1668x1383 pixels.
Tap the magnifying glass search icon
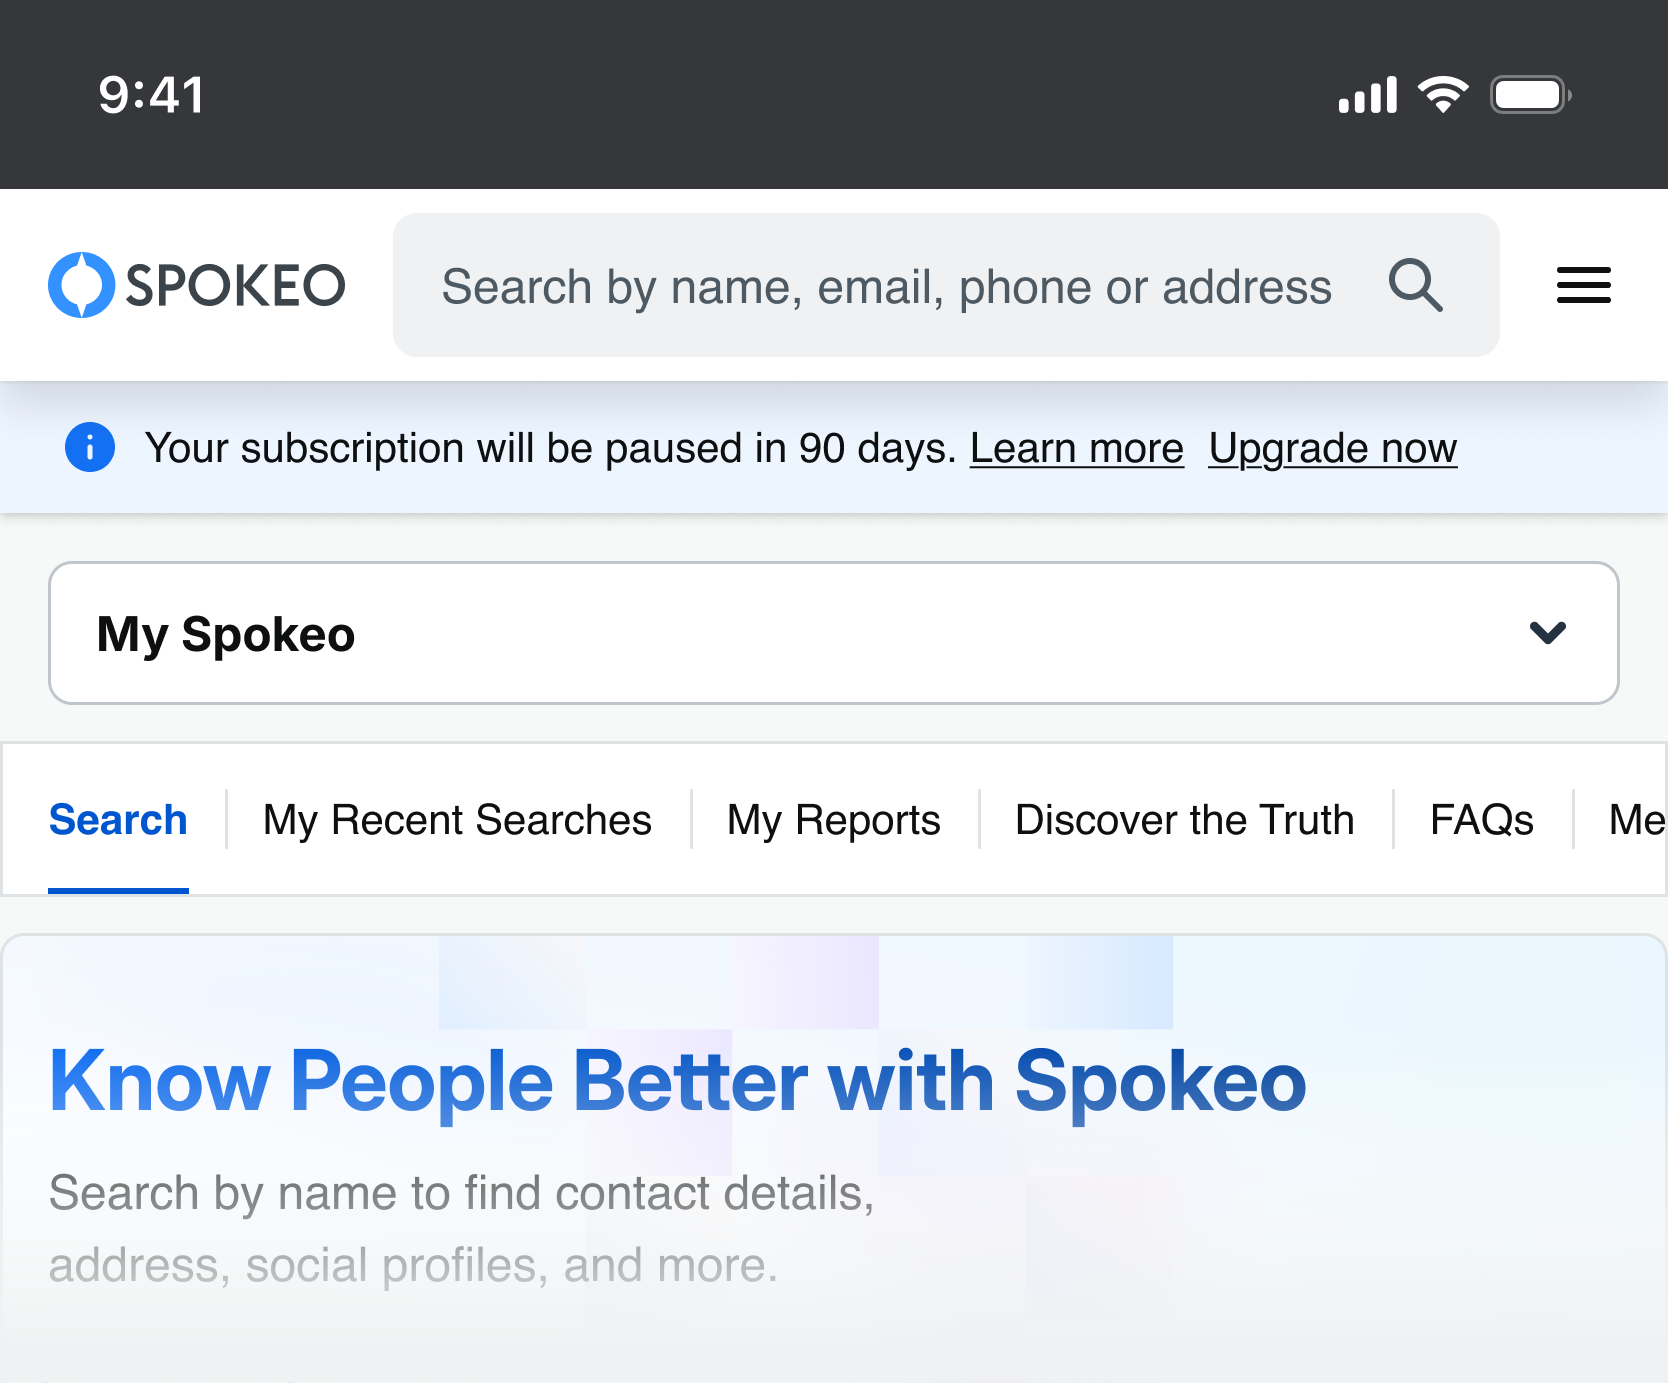[1415, 286]
